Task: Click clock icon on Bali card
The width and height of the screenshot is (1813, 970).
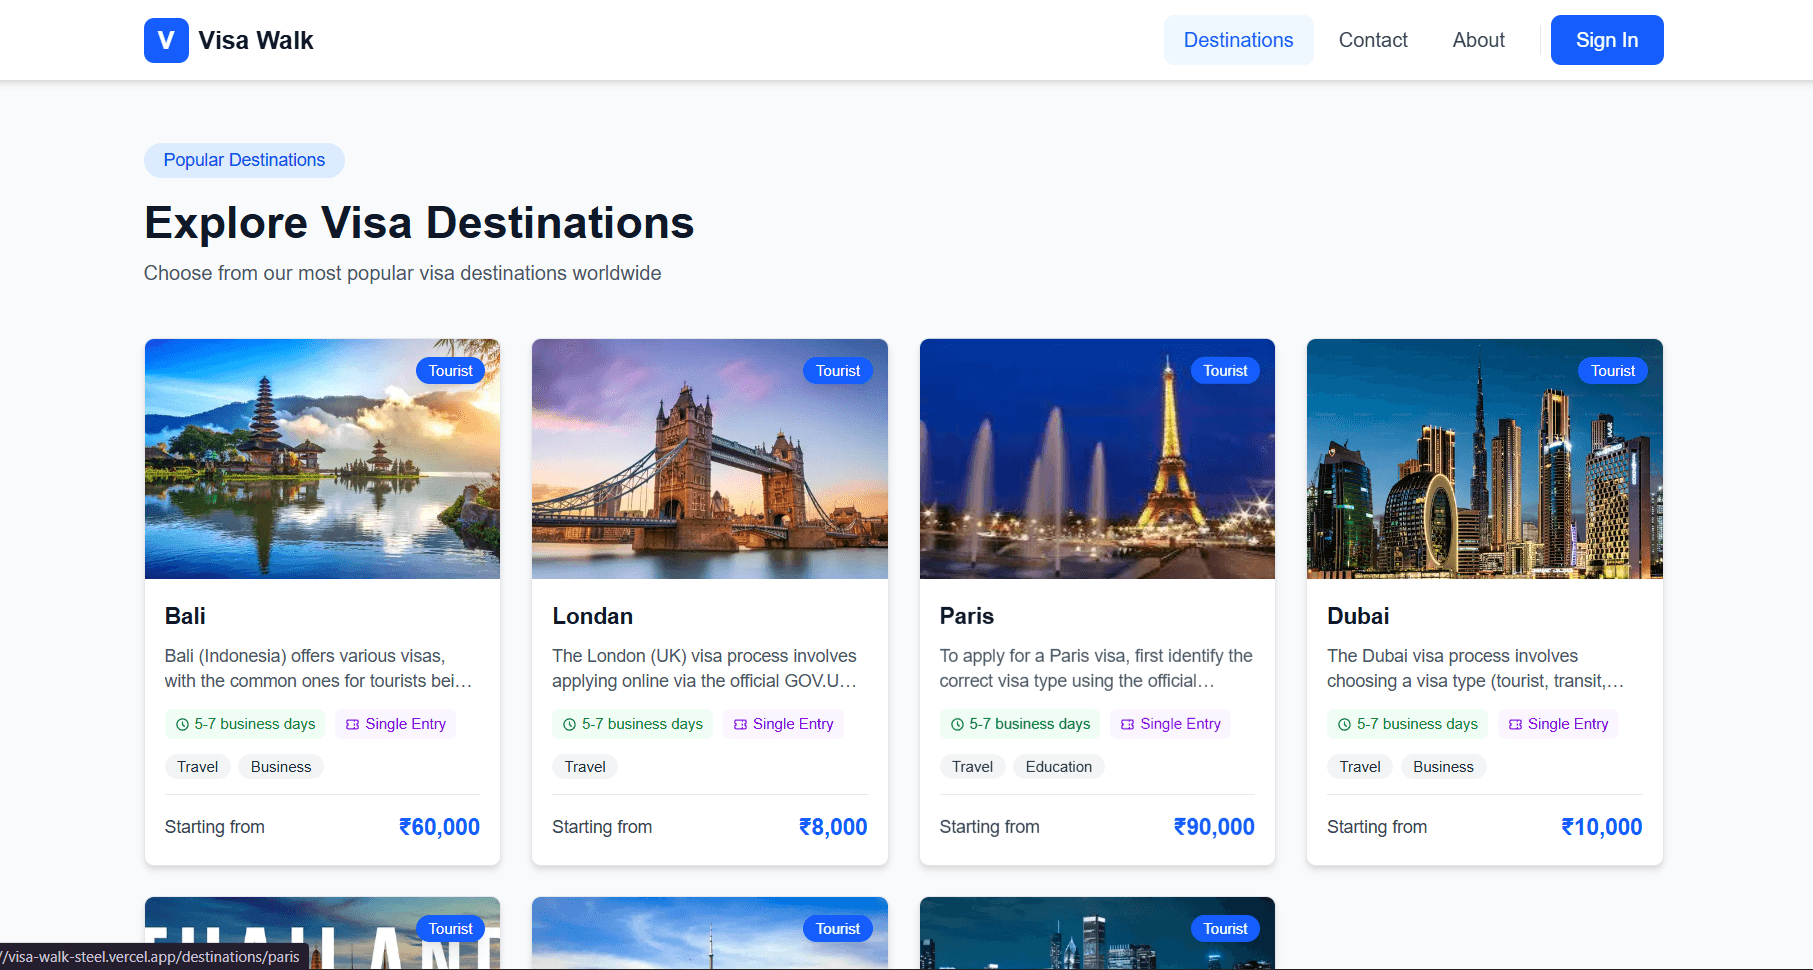Action: click(182, 725)
